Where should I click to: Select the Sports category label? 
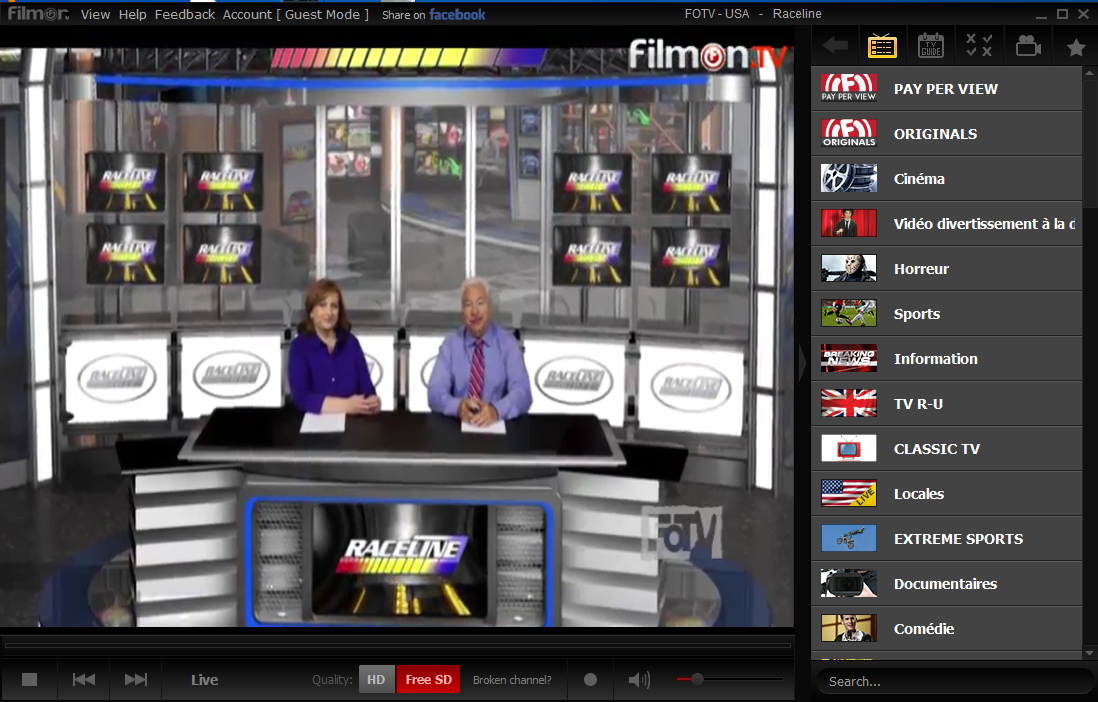917,314
